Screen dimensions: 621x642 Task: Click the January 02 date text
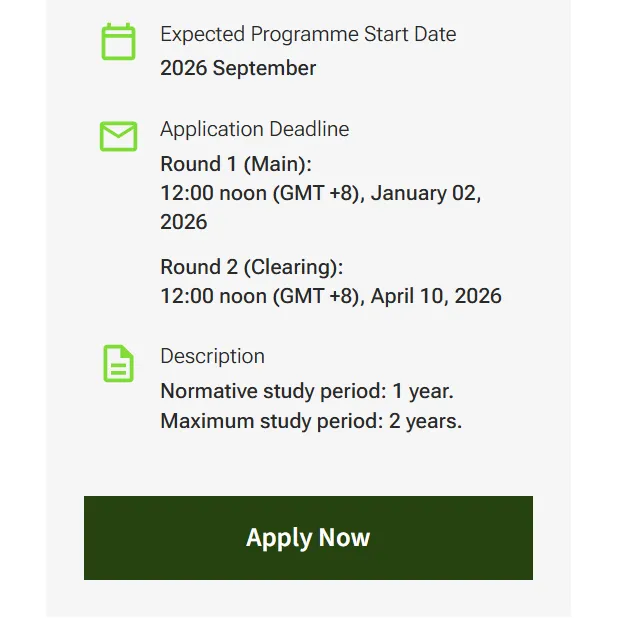tap(425, 193)
